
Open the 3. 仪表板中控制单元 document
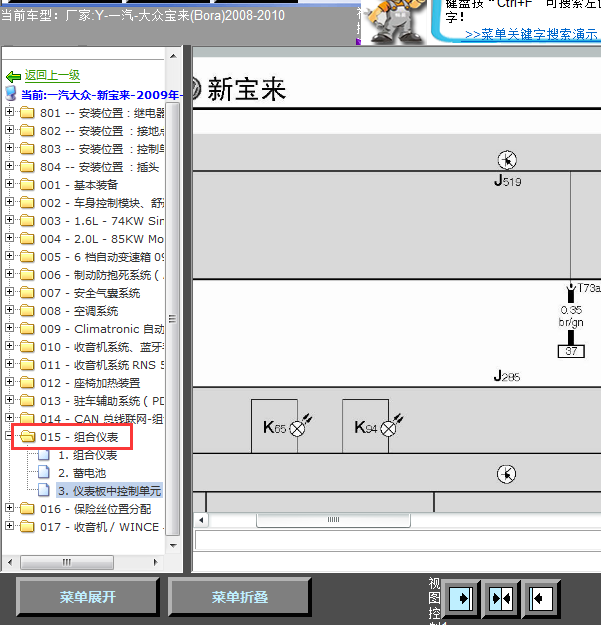[x=110, y=491]
